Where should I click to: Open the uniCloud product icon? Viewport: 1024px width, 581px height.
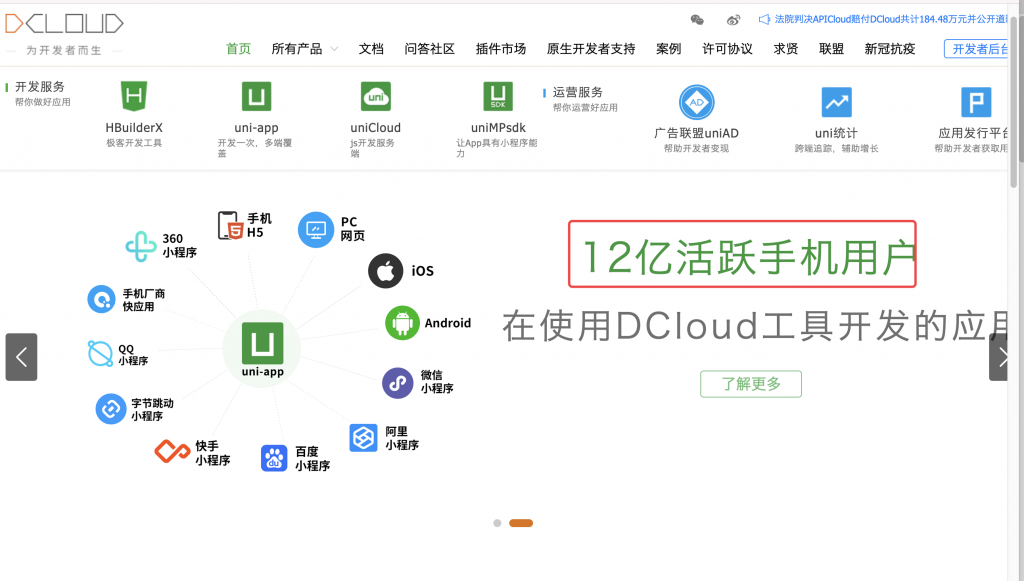point(376,96)
